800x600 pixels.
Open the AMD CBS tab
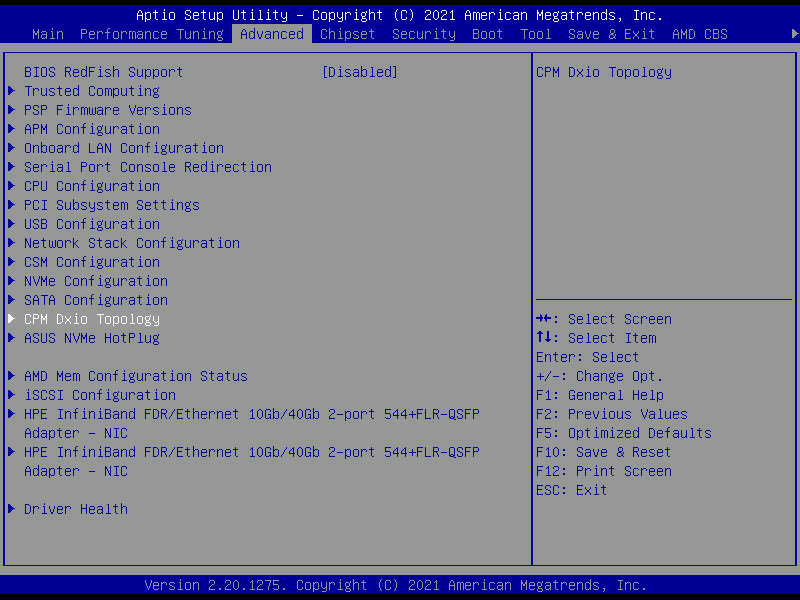pos(700,34)
